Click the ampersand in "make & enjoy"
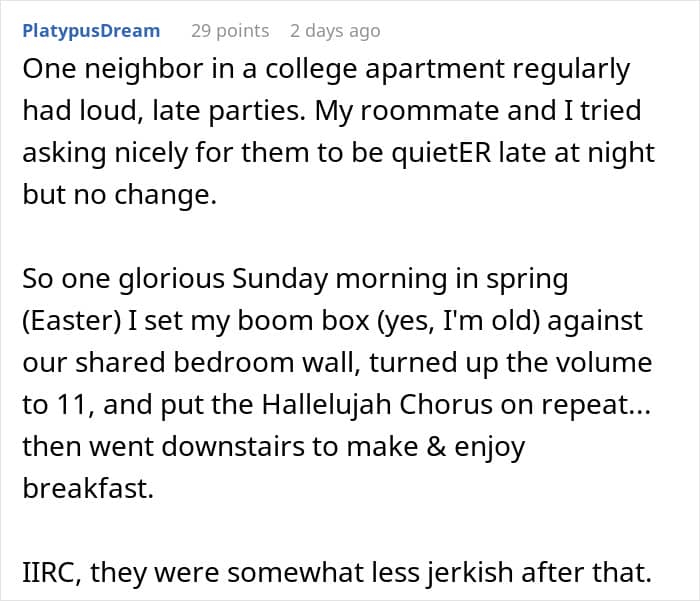 [x=436, y=447]
